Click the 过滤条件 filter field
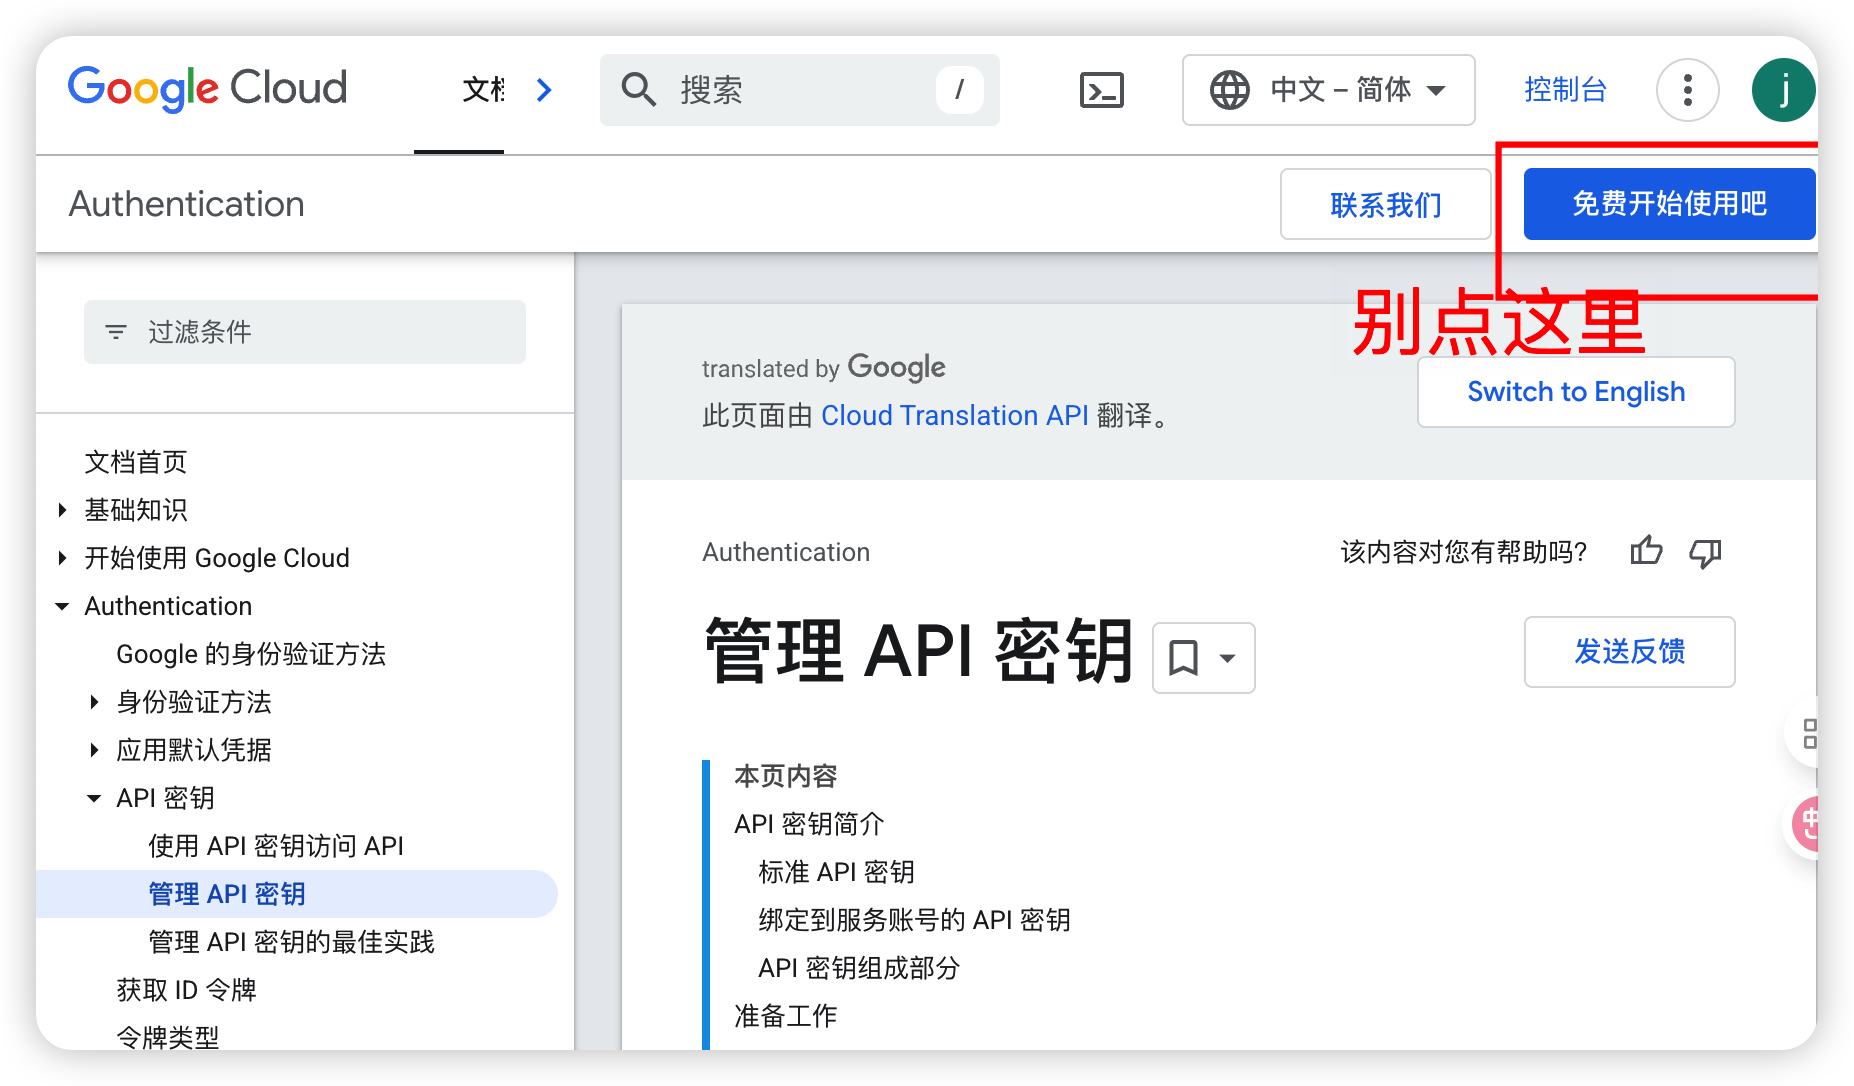Viewport: 1854px width, 1086px height. click(305, 332)
